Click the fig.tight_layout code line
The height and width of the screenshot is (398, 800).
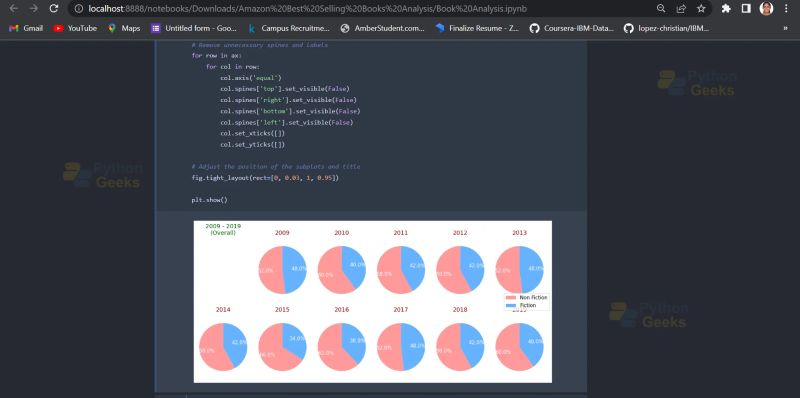coord(265,178)
